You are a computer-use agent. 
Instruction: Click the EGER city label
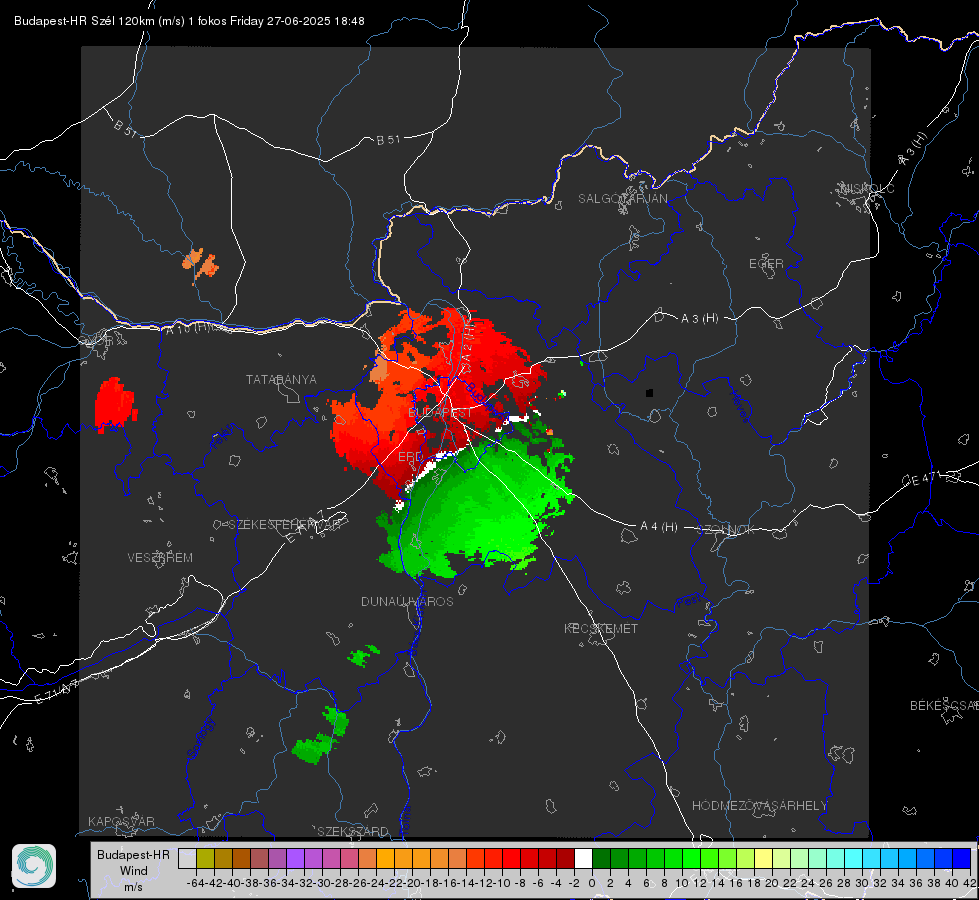click(766, 264)
